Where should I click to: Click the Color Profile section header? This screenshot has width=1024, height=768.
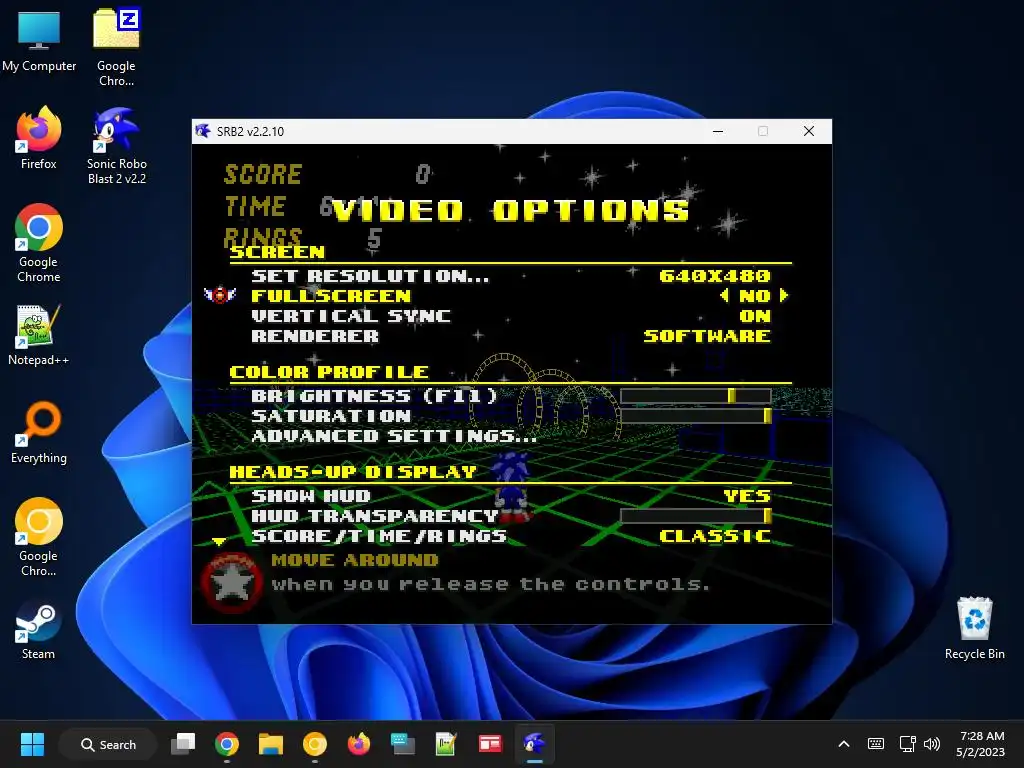(329, 372)
